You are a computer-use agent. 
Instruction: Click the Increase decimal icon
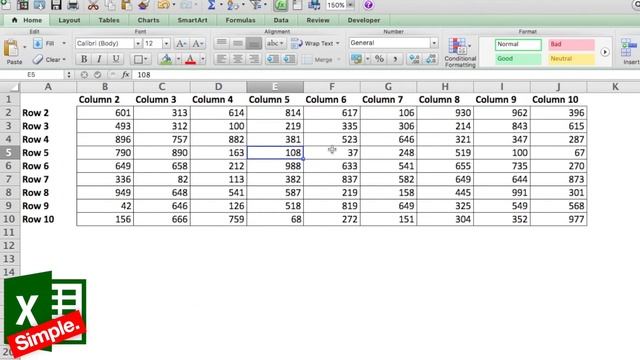(414, 59)
